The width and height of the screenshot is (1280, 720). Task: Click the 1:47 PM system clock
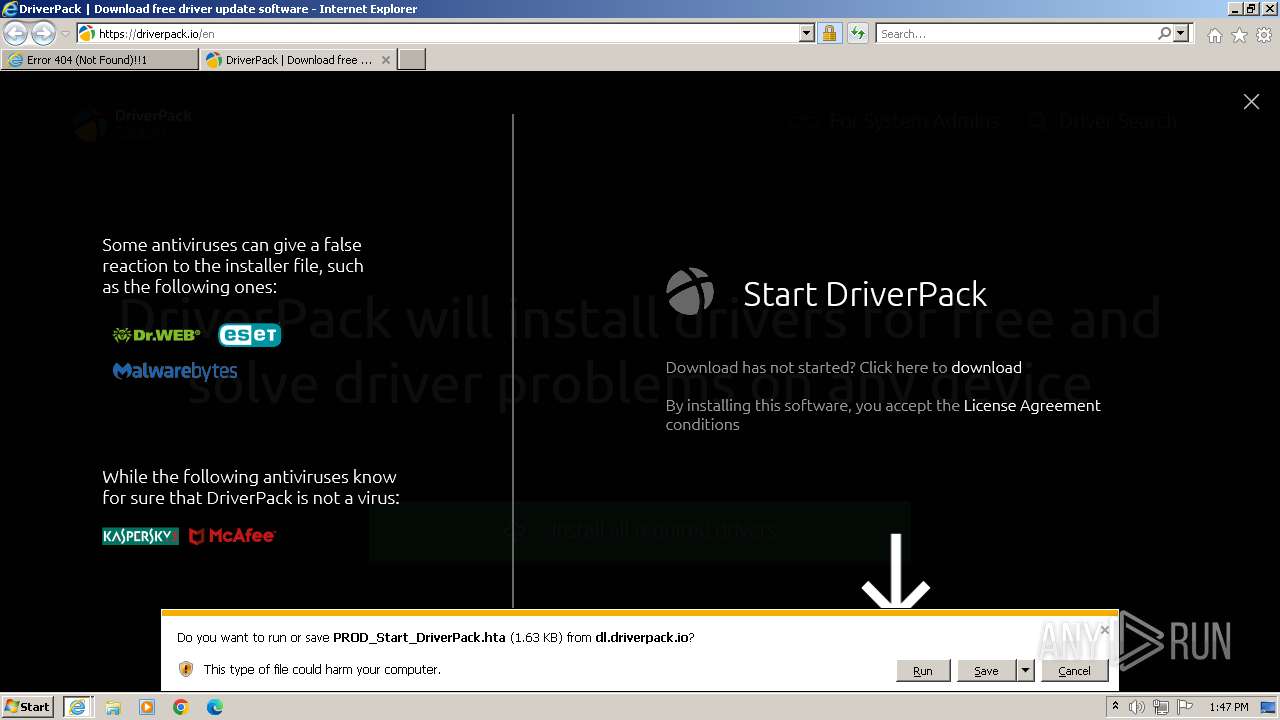pyautogui.click(x=1228, y=707)
